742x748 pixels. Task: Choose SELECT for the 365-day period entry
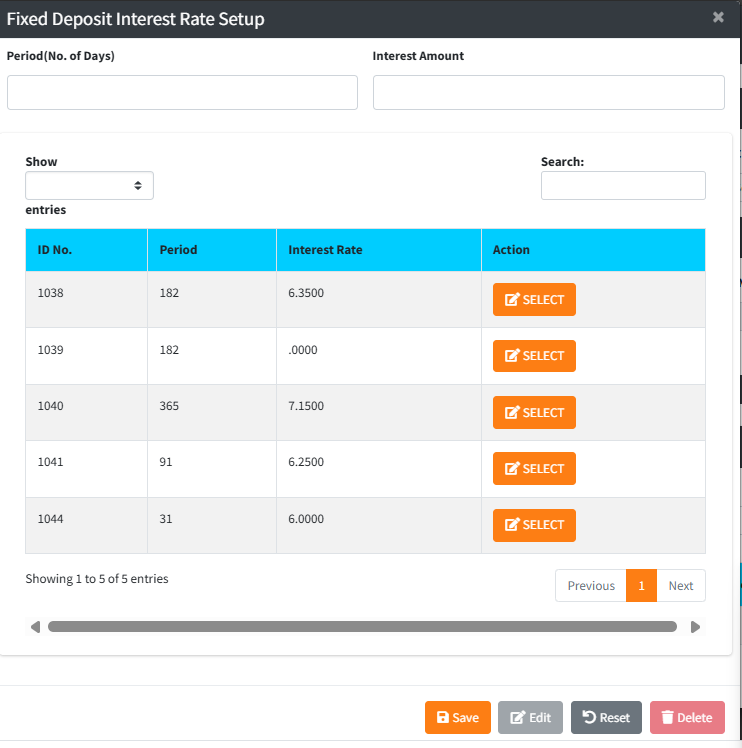(x=534, y=413)
